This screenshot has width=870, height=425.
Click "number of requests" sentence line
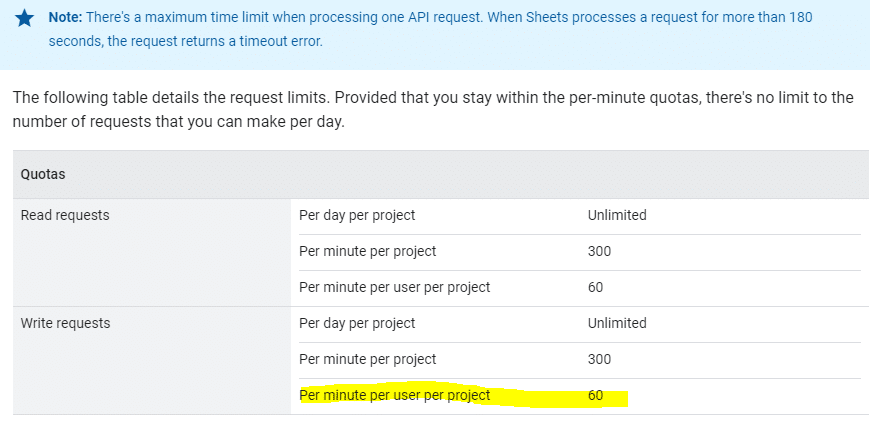coord(179,122)
